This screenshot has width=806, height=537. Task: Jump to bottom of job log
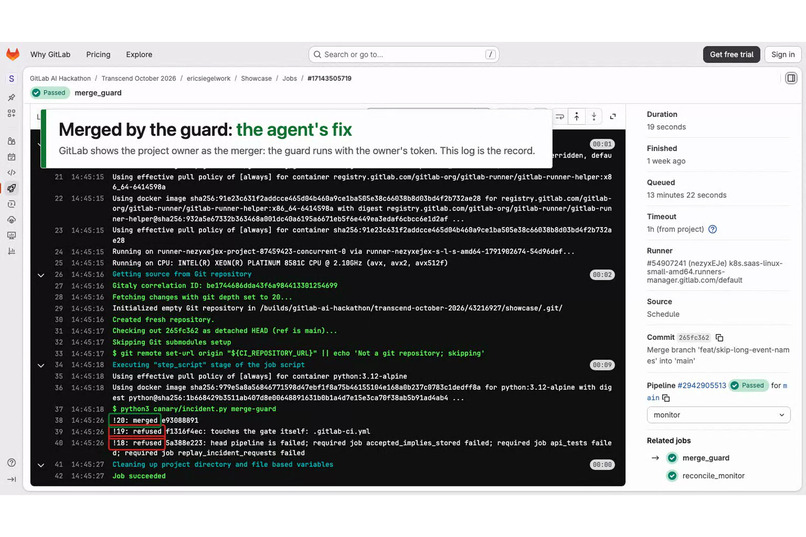594,117
